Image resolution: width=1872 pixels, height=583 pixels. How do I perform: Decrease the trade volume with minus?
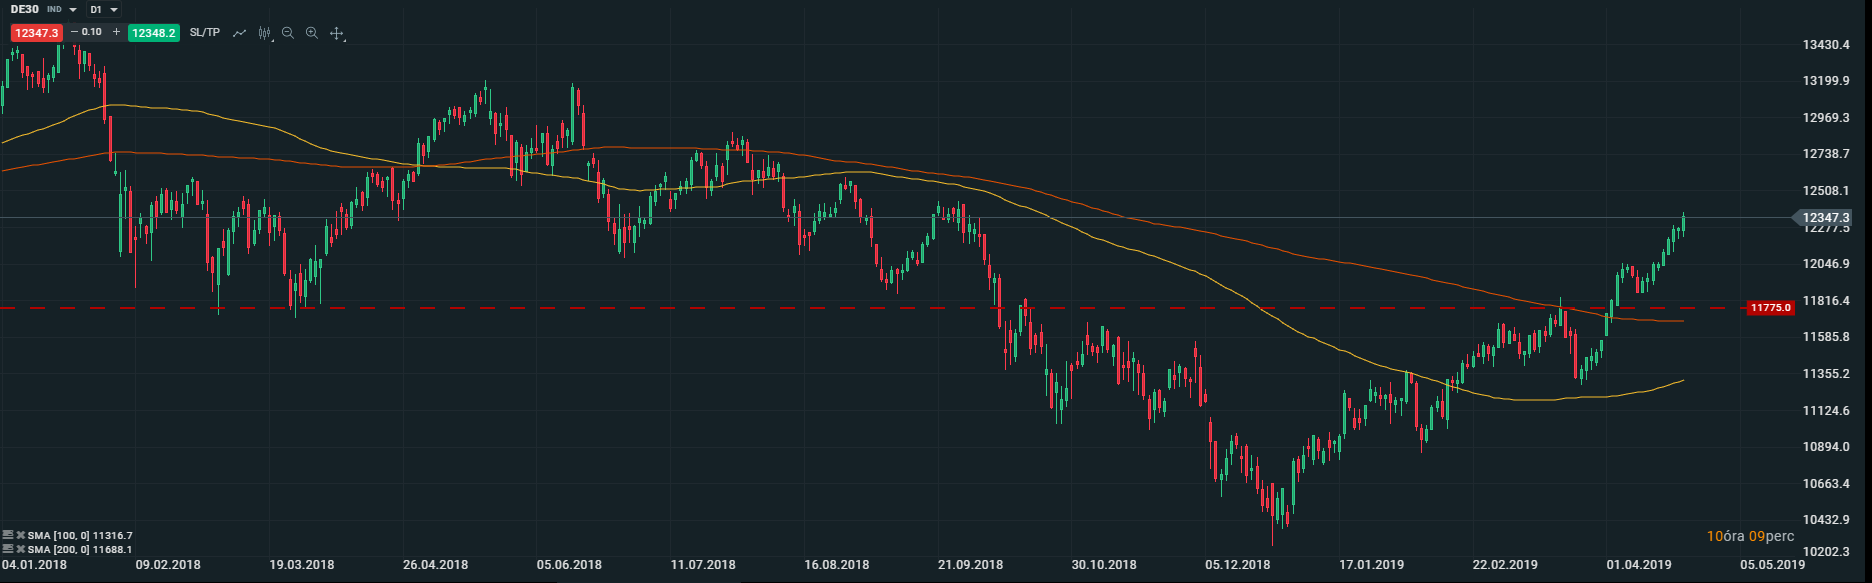74,32
